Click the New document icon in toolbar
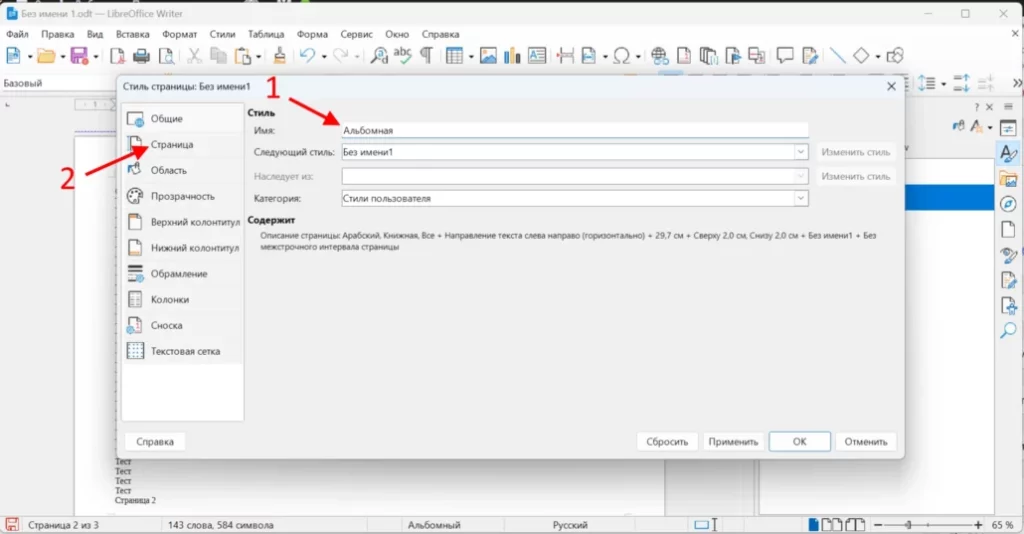The image size is (1024, 534). [13, 56]
